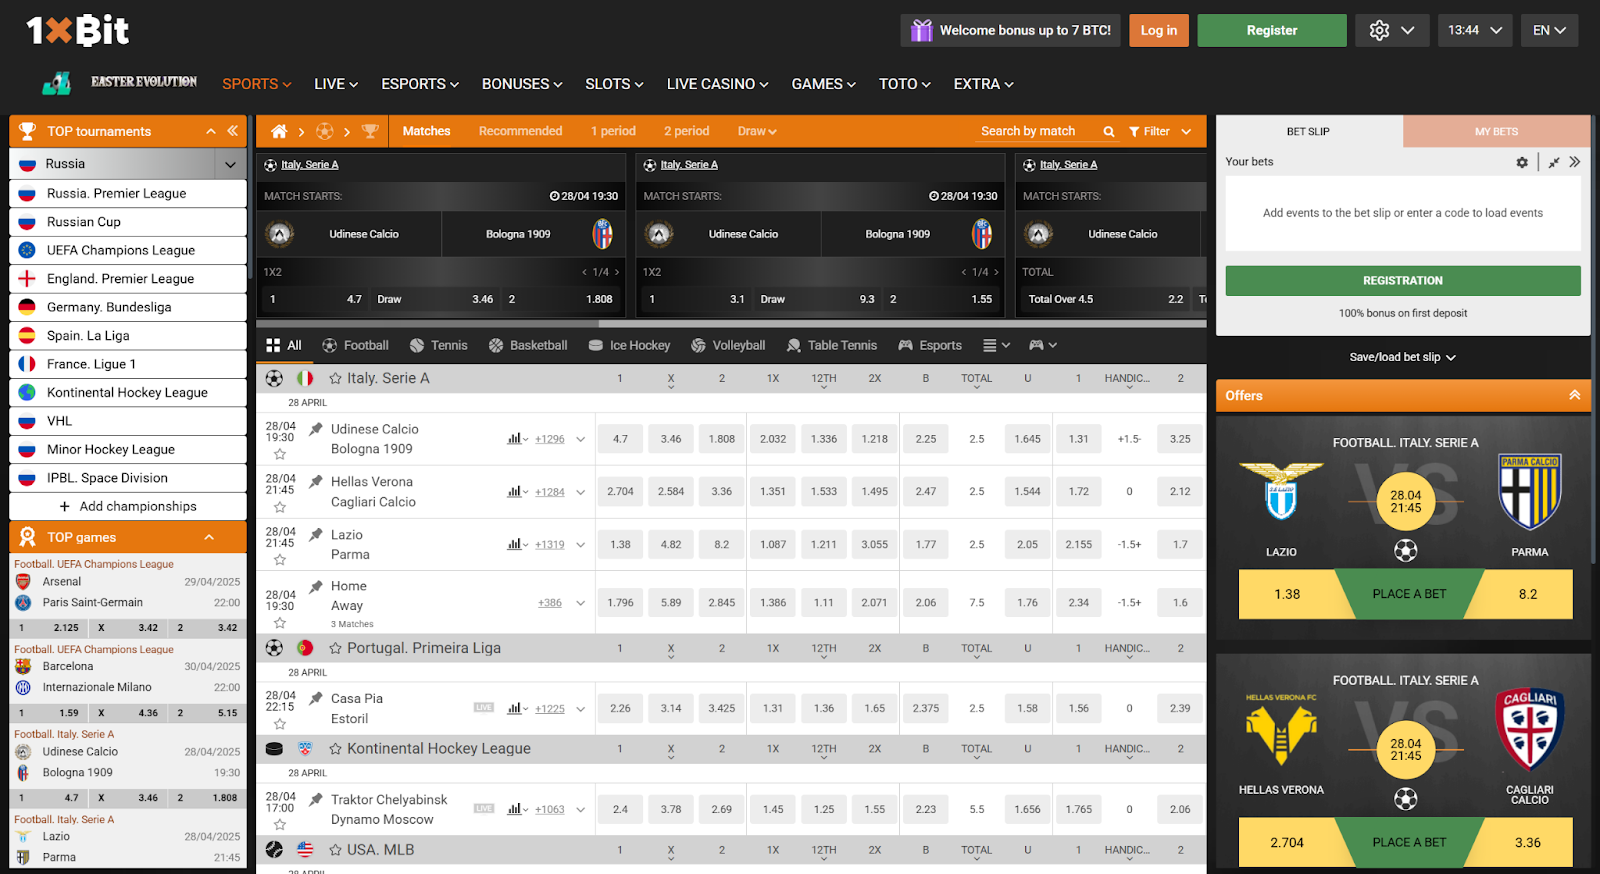The image size is (1600, 874).
Task: Pin the Lazio Parma match
Action: pos(316,535)
